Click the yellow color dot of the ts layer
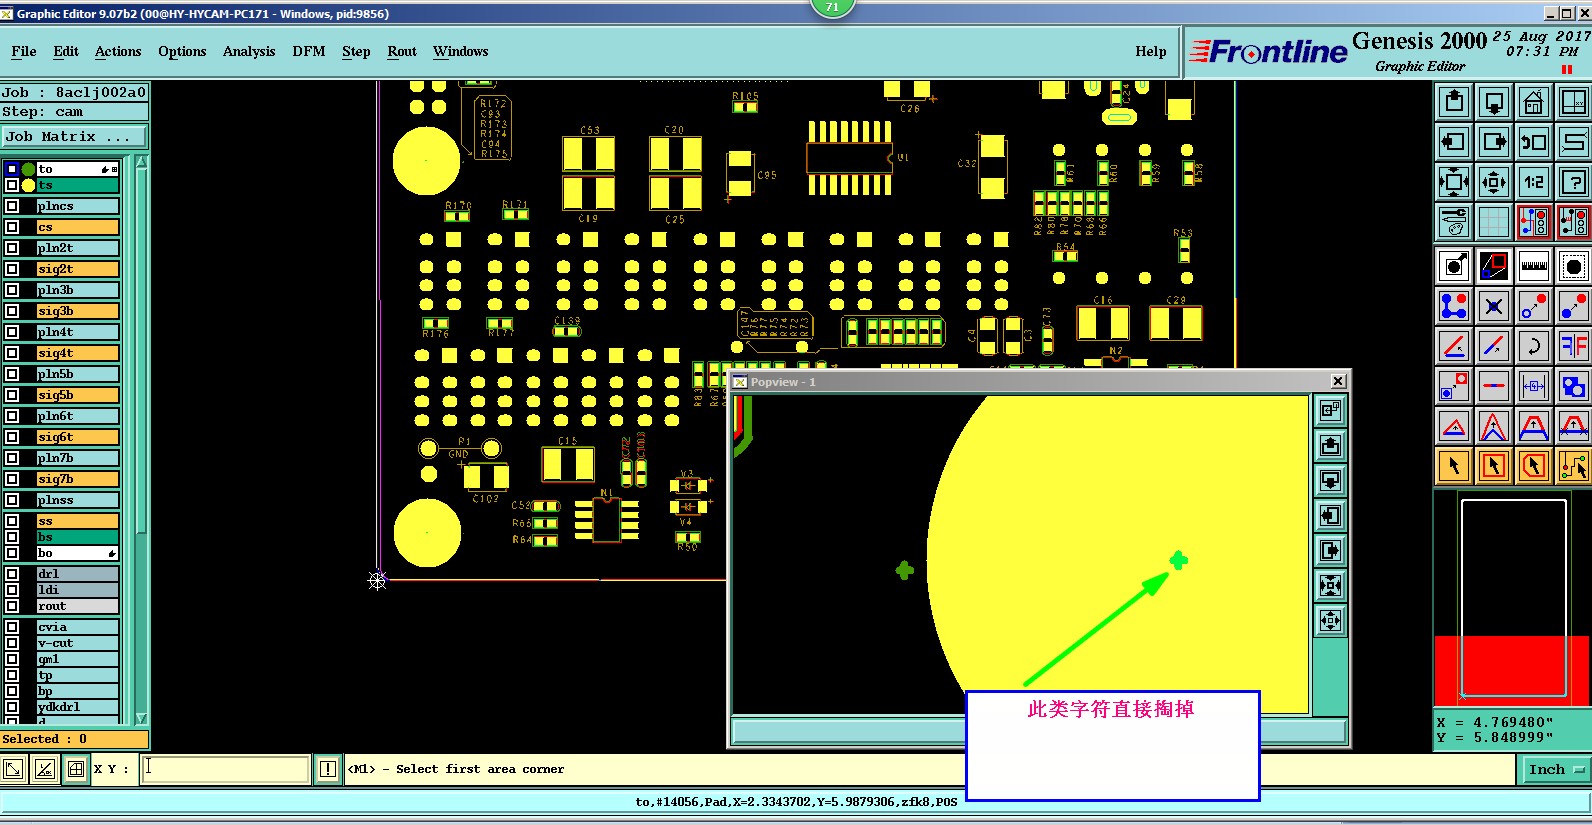The image size is (1592, 825). [x=28, y=185]
